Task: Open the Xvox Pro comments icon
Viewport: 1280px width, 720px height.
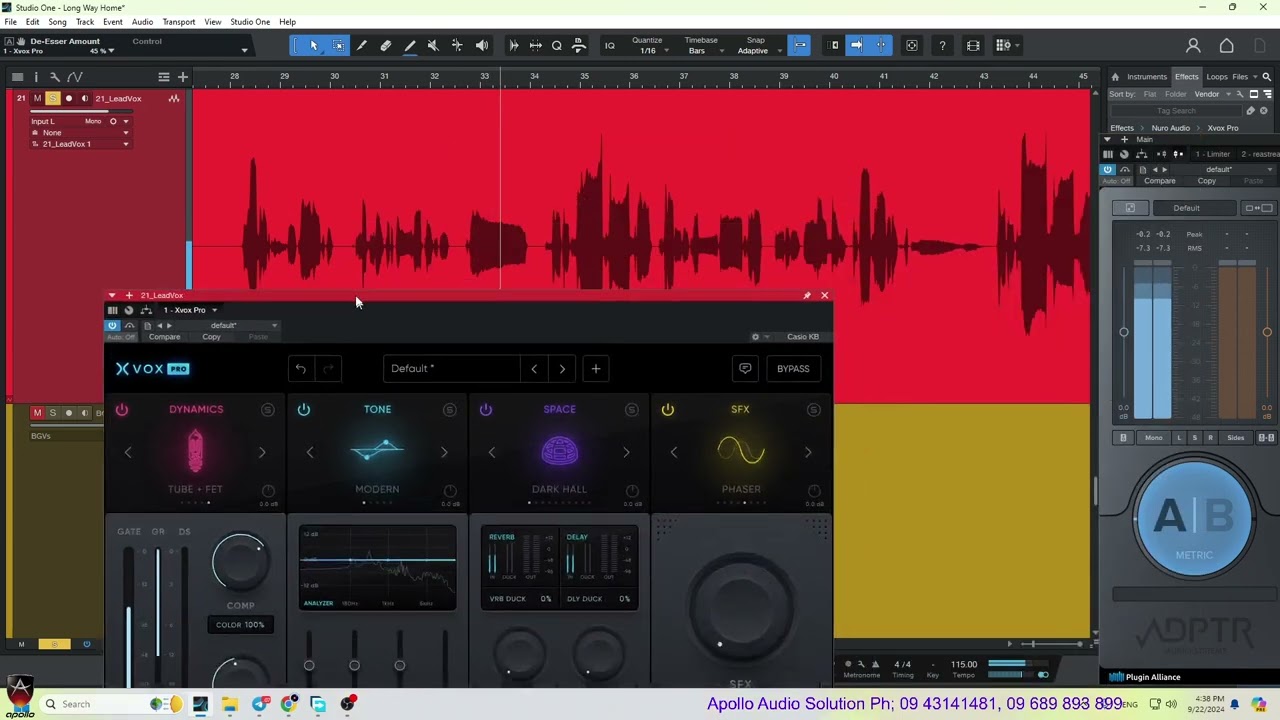Action: point(745,369)
